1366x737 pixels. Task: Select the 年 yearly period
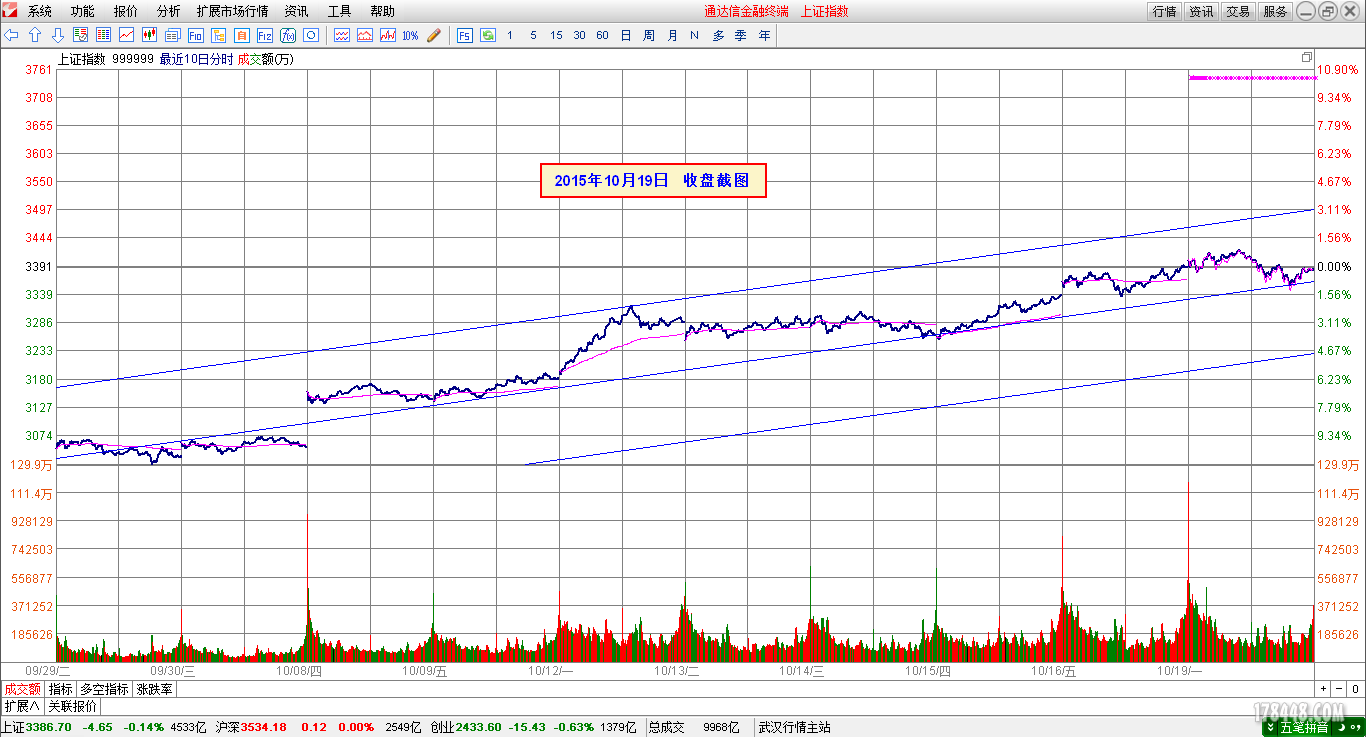tap(764, 35)
